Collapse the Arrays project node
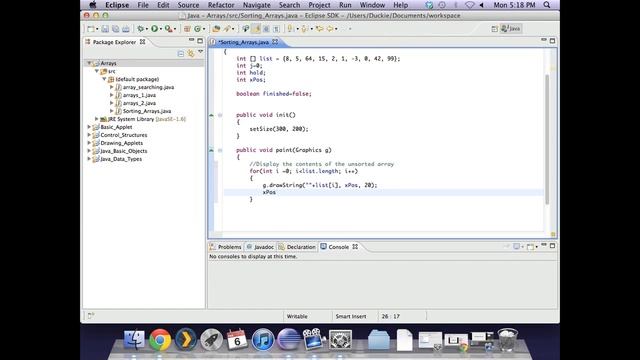This screenshot has height=360, width=640. point(89,63)
